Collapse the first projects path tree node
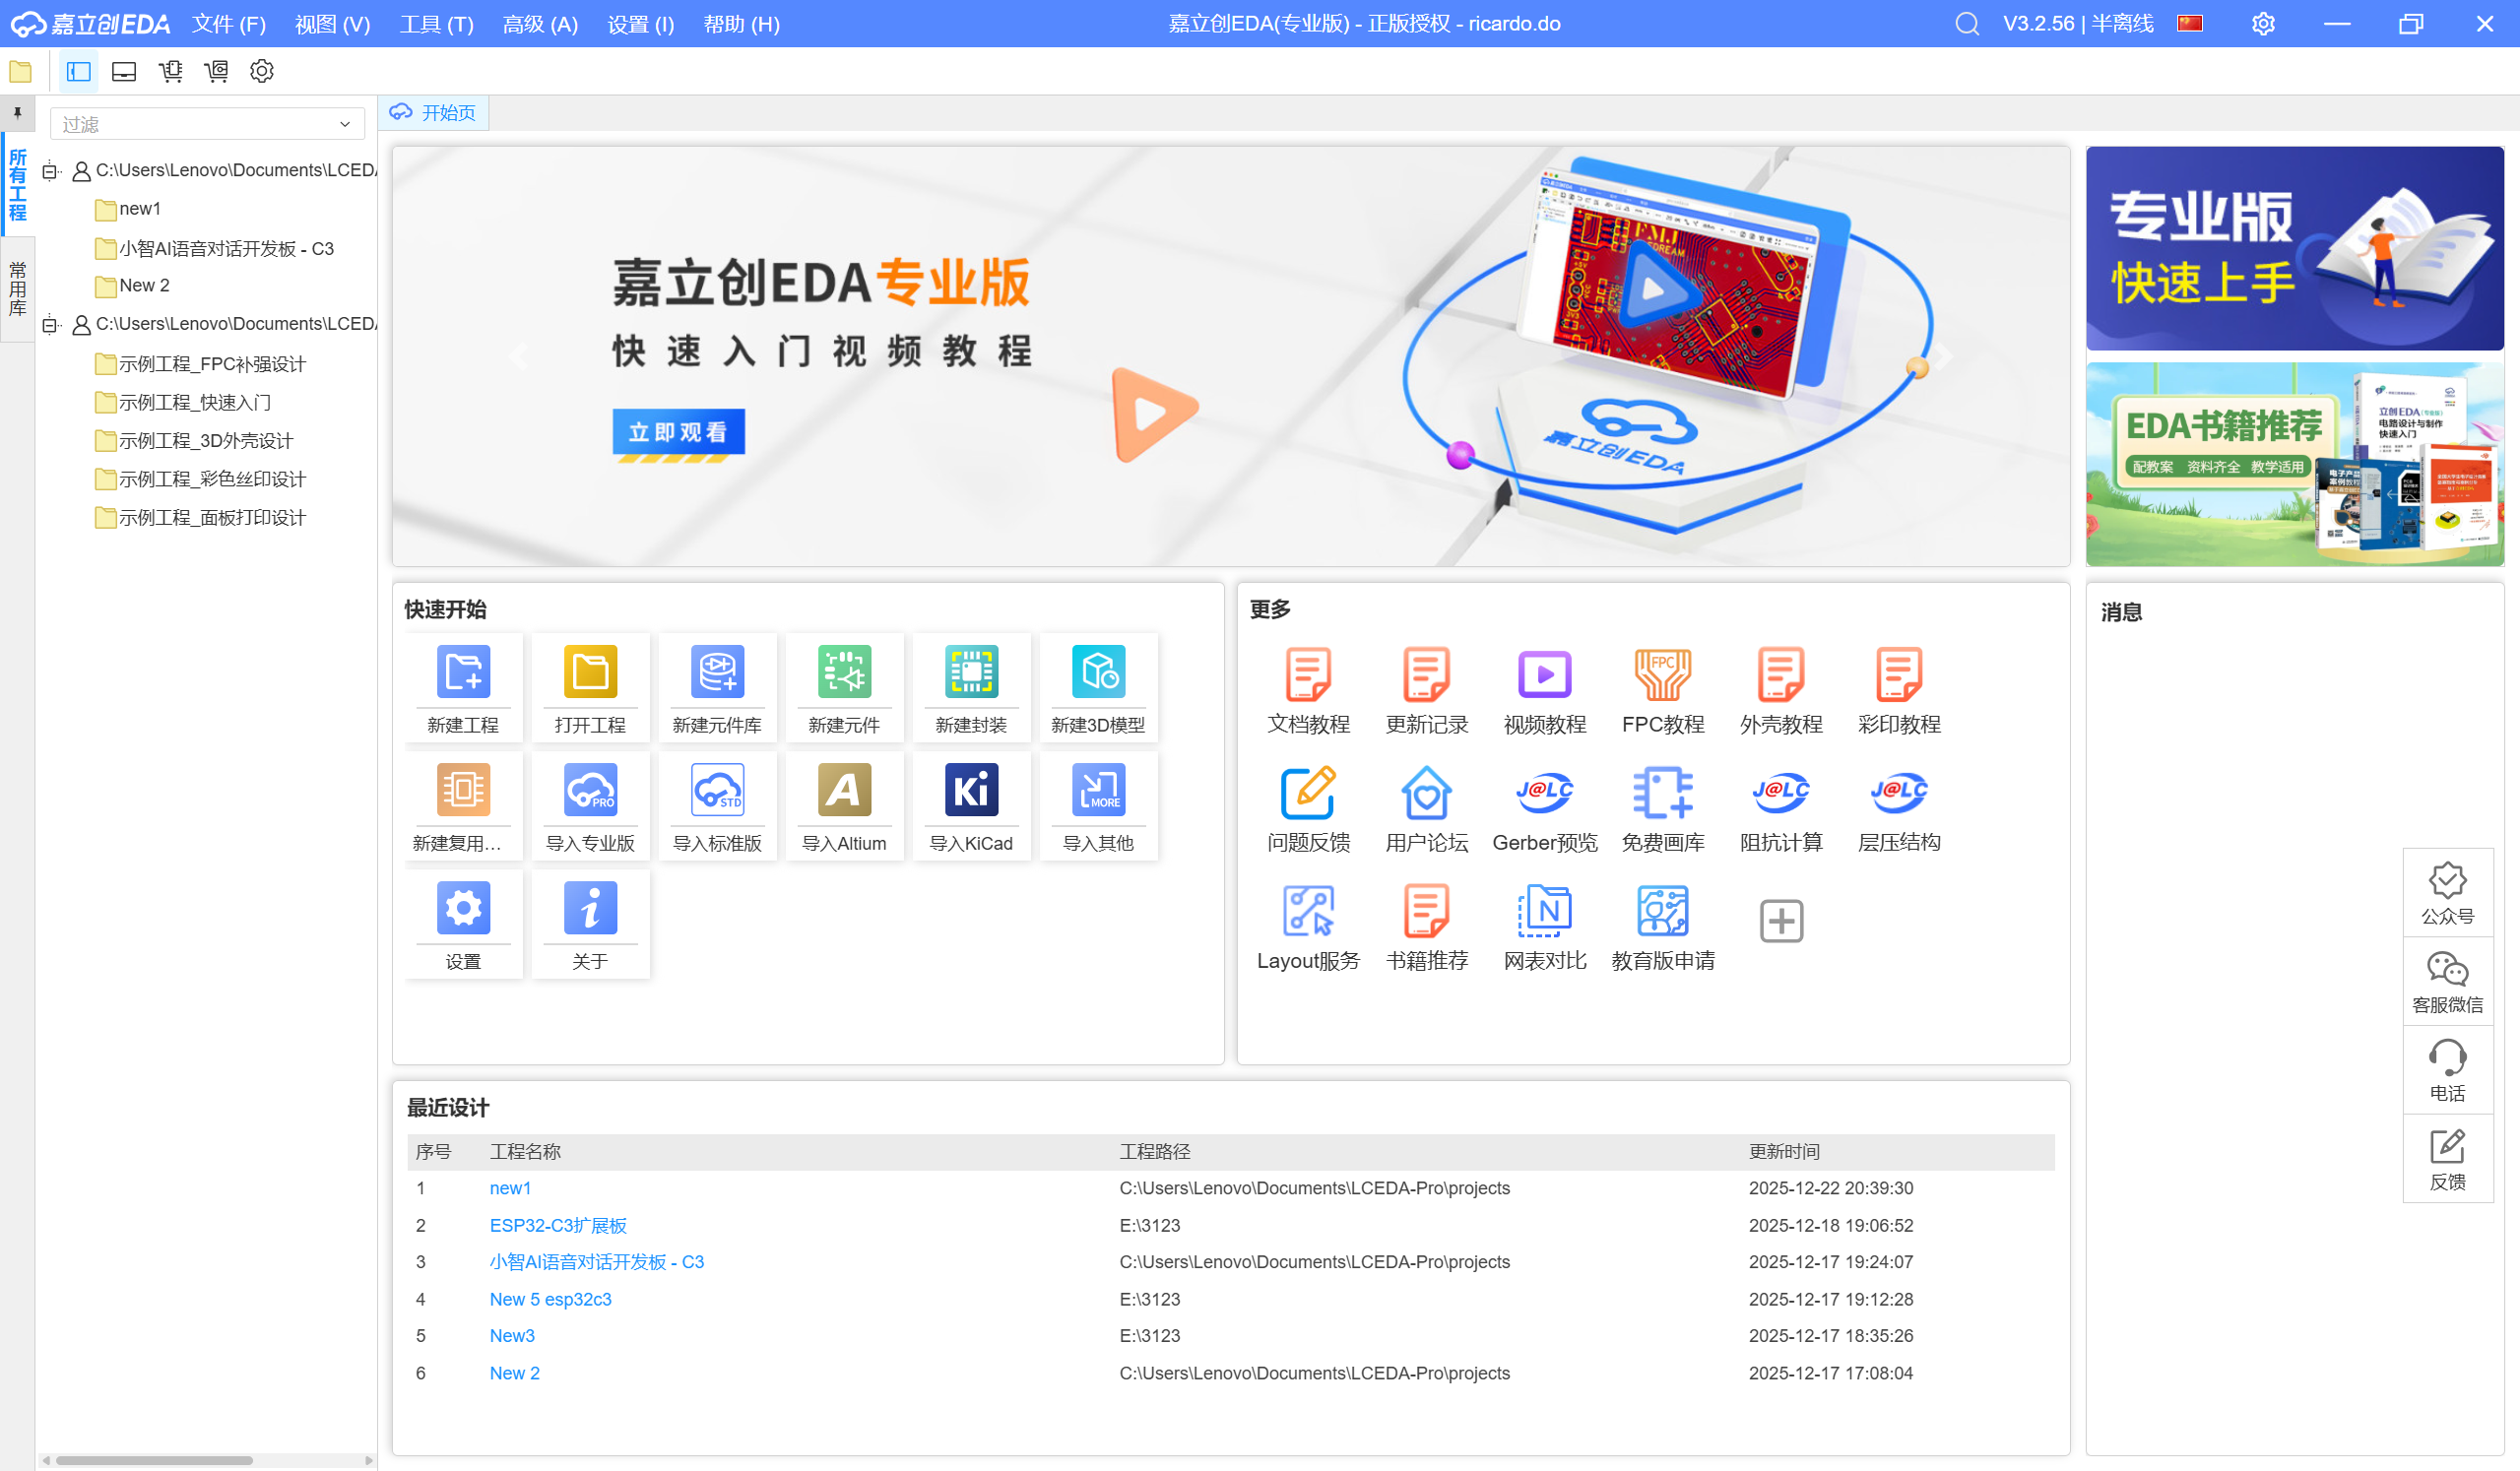2520x1471 pixels. tap(50, 172)
